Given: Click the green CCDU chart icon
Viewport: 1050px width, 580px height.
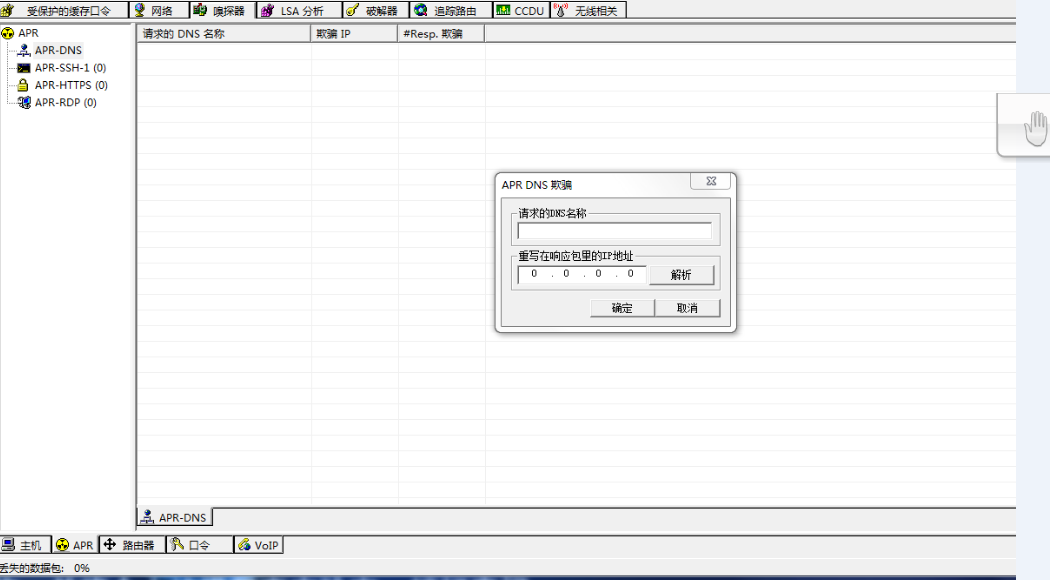Looking at the screenshot, I should click(x=503, y=9).
